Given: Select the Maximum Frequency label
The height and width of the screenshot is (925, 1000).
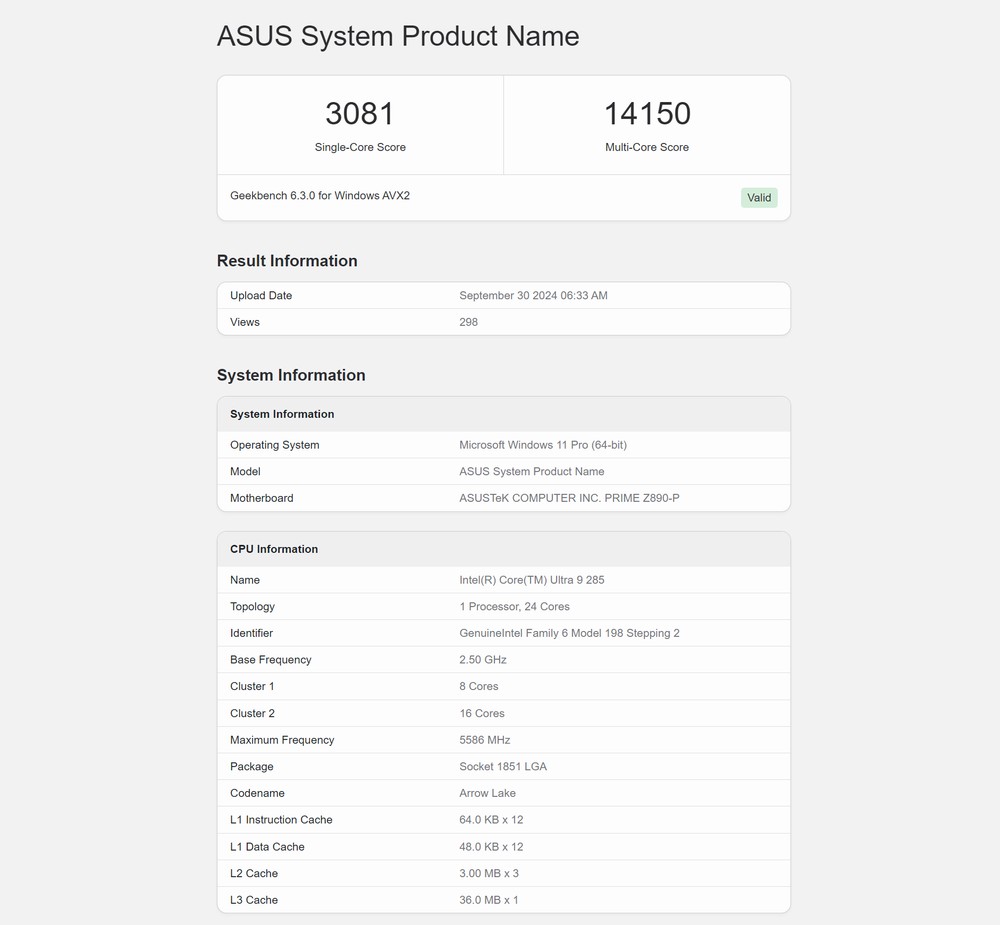Looking at the screenshot, I should coord(282,740).
